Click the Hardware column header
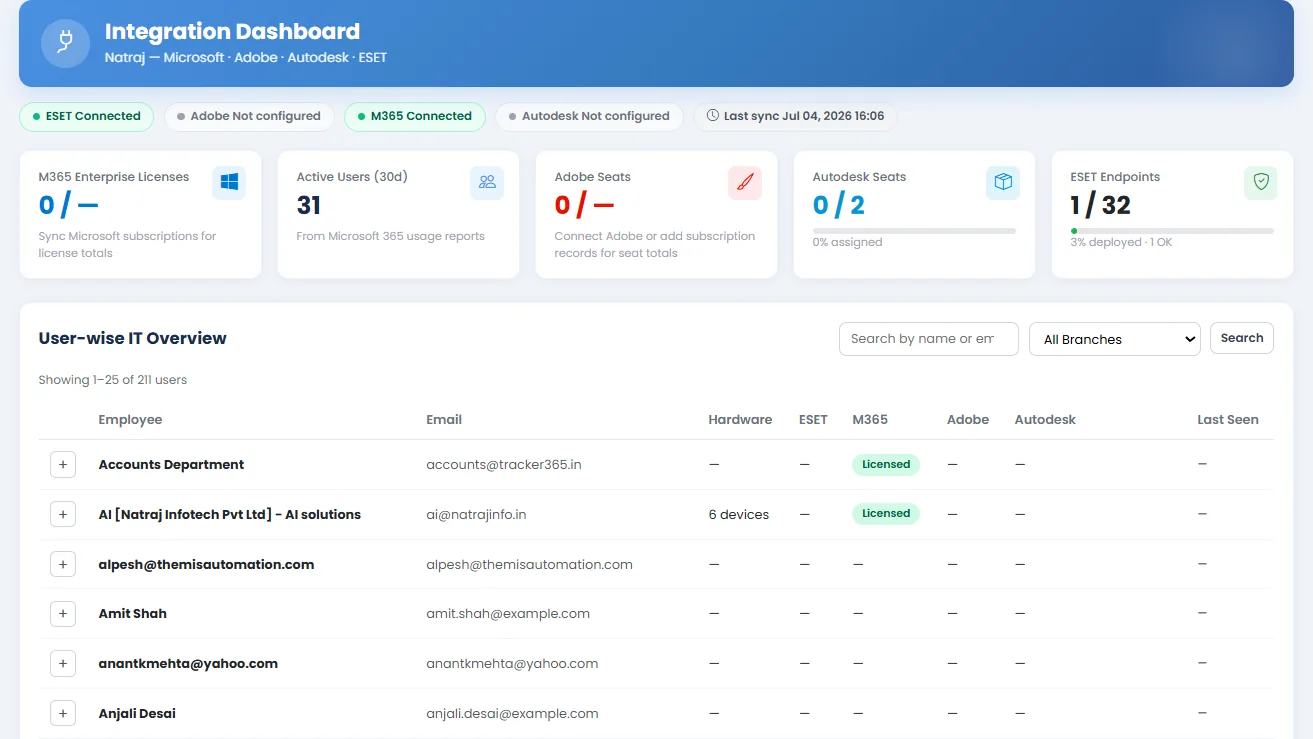This screenshot has height=739, width=1313. point(740,420)
